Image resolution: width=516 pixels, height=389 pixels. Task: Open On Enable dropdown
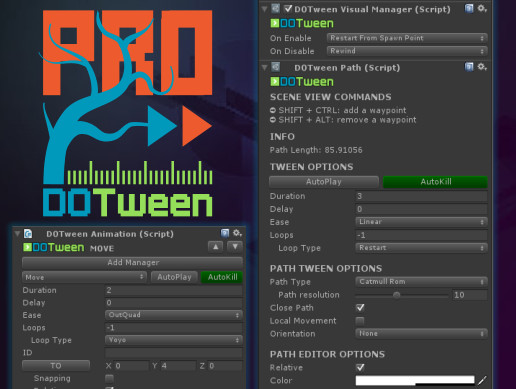click(x=407, y=38)
